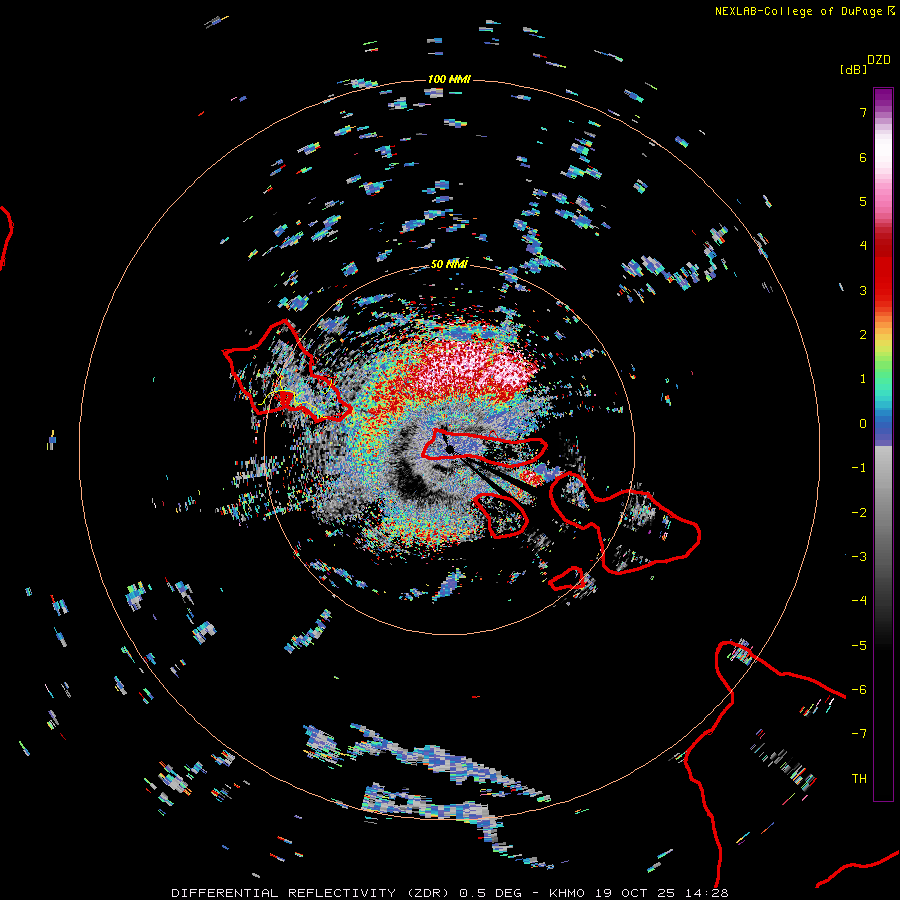This screenshot has width=900, height=900.
Task: Click the NEXLAB-College of DuPage credit text
Action: pos(804,11)
